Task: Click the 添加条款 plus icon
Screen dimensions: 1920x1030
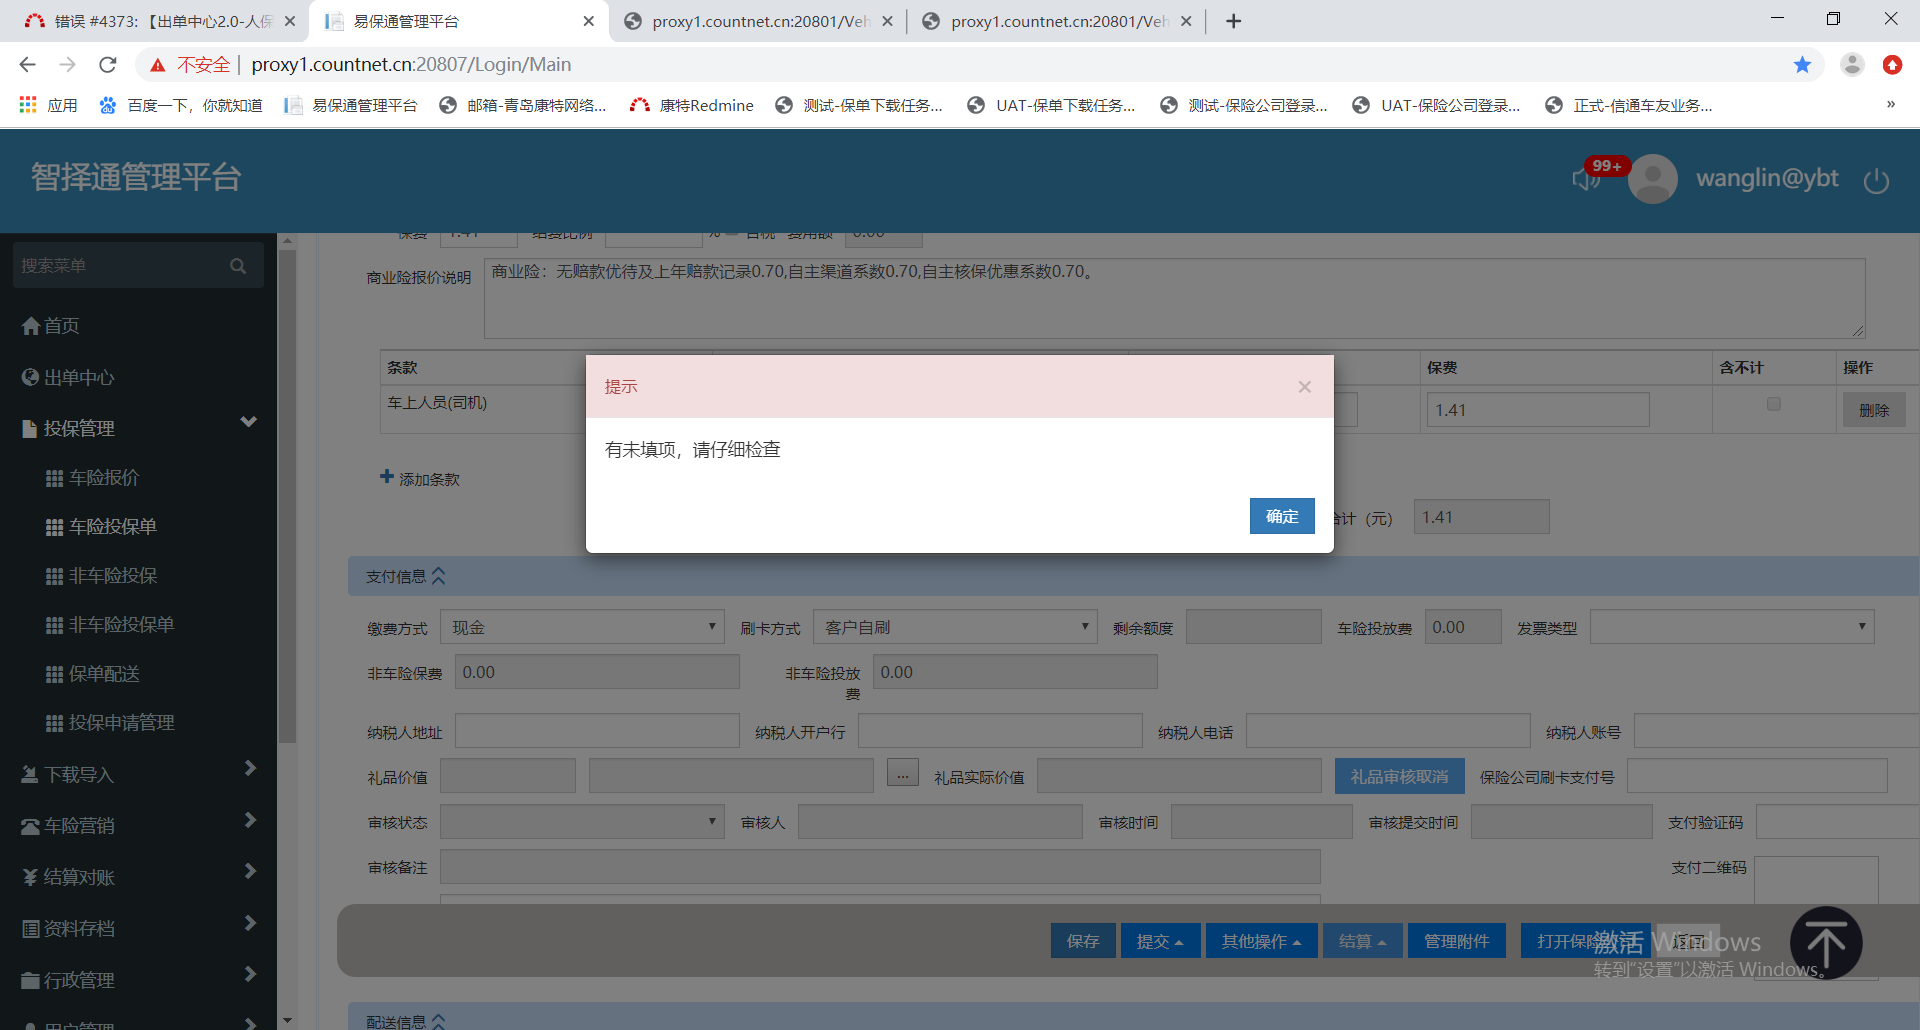Action: point(387,477)
